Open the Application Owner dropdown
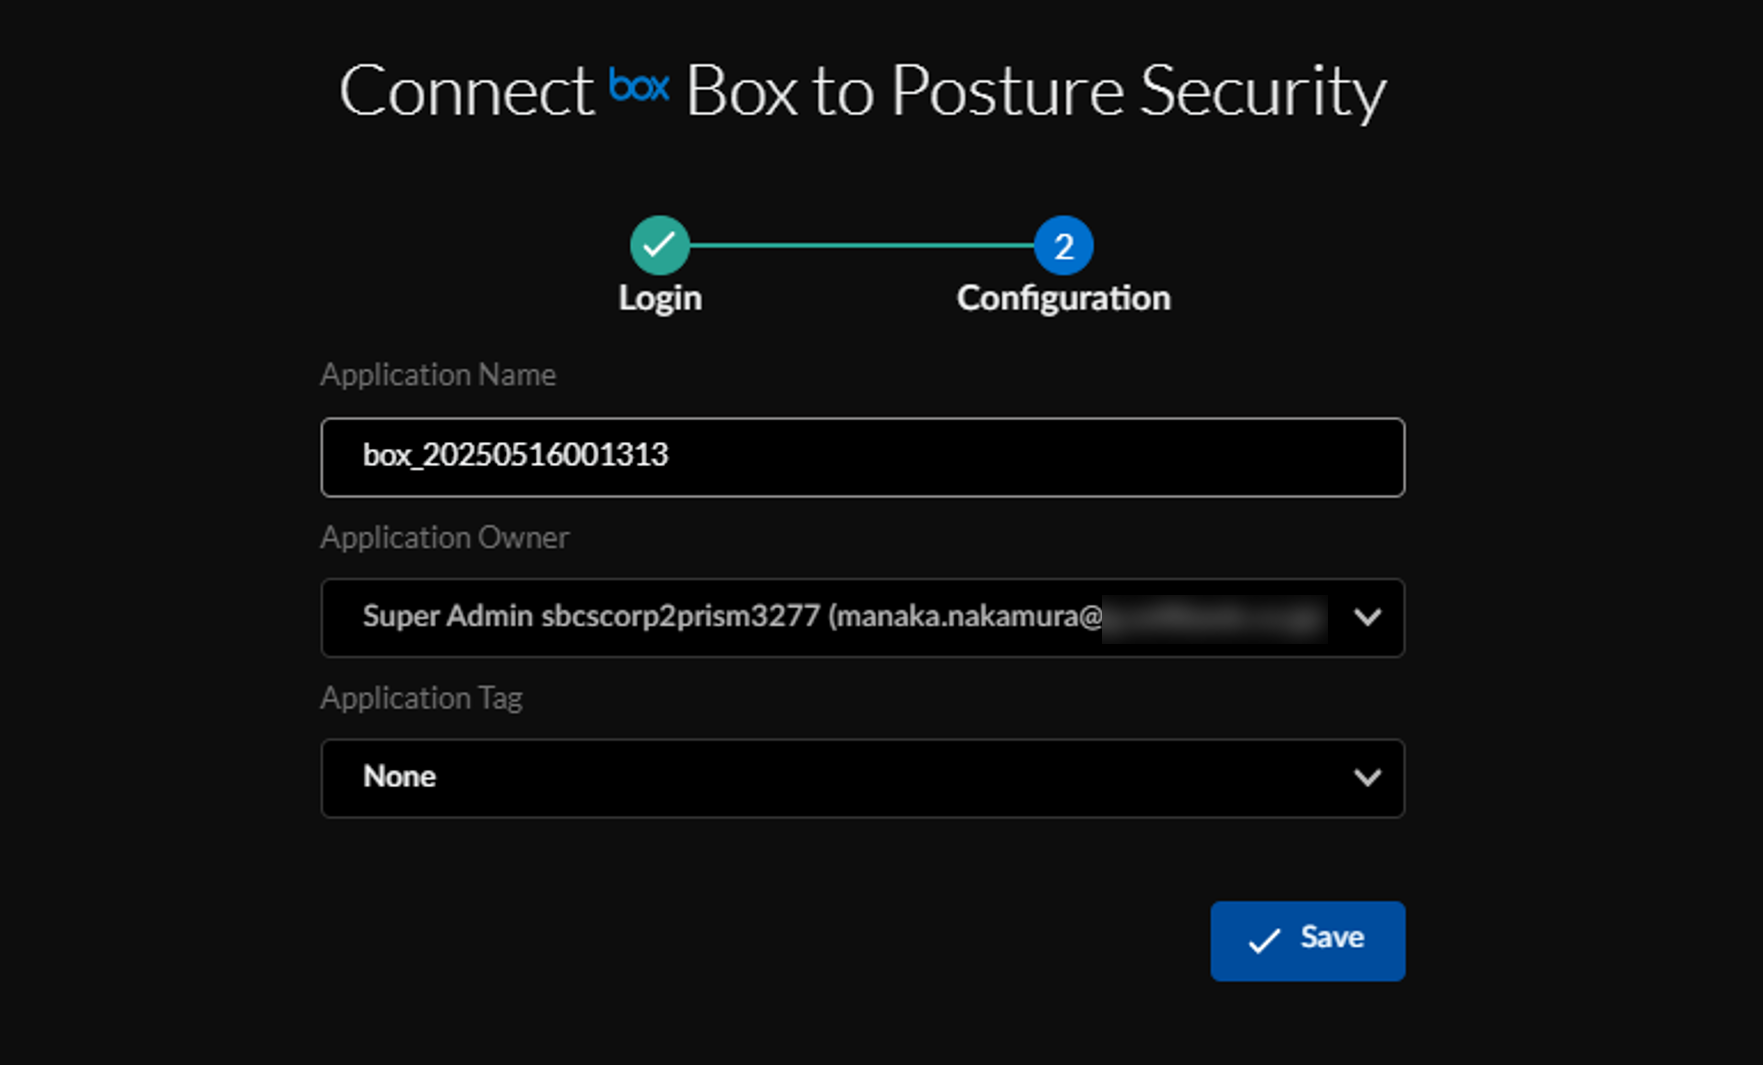Image resolution: width=1763 pixels, height=1065 pixels. click(862, 617)
